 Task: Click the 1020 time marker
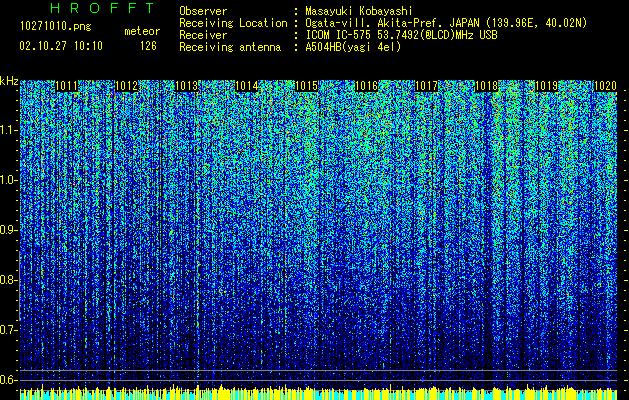605,86
